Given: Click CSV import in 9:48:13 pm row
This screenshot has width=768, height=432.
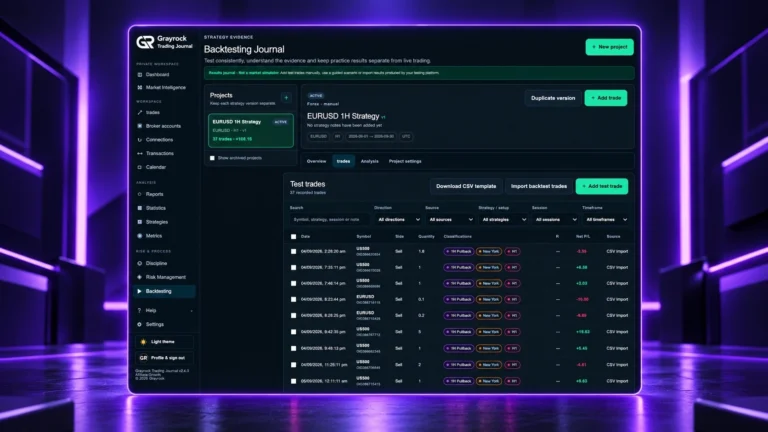Looking at the screenshot, I should click(x=617, y=348).
